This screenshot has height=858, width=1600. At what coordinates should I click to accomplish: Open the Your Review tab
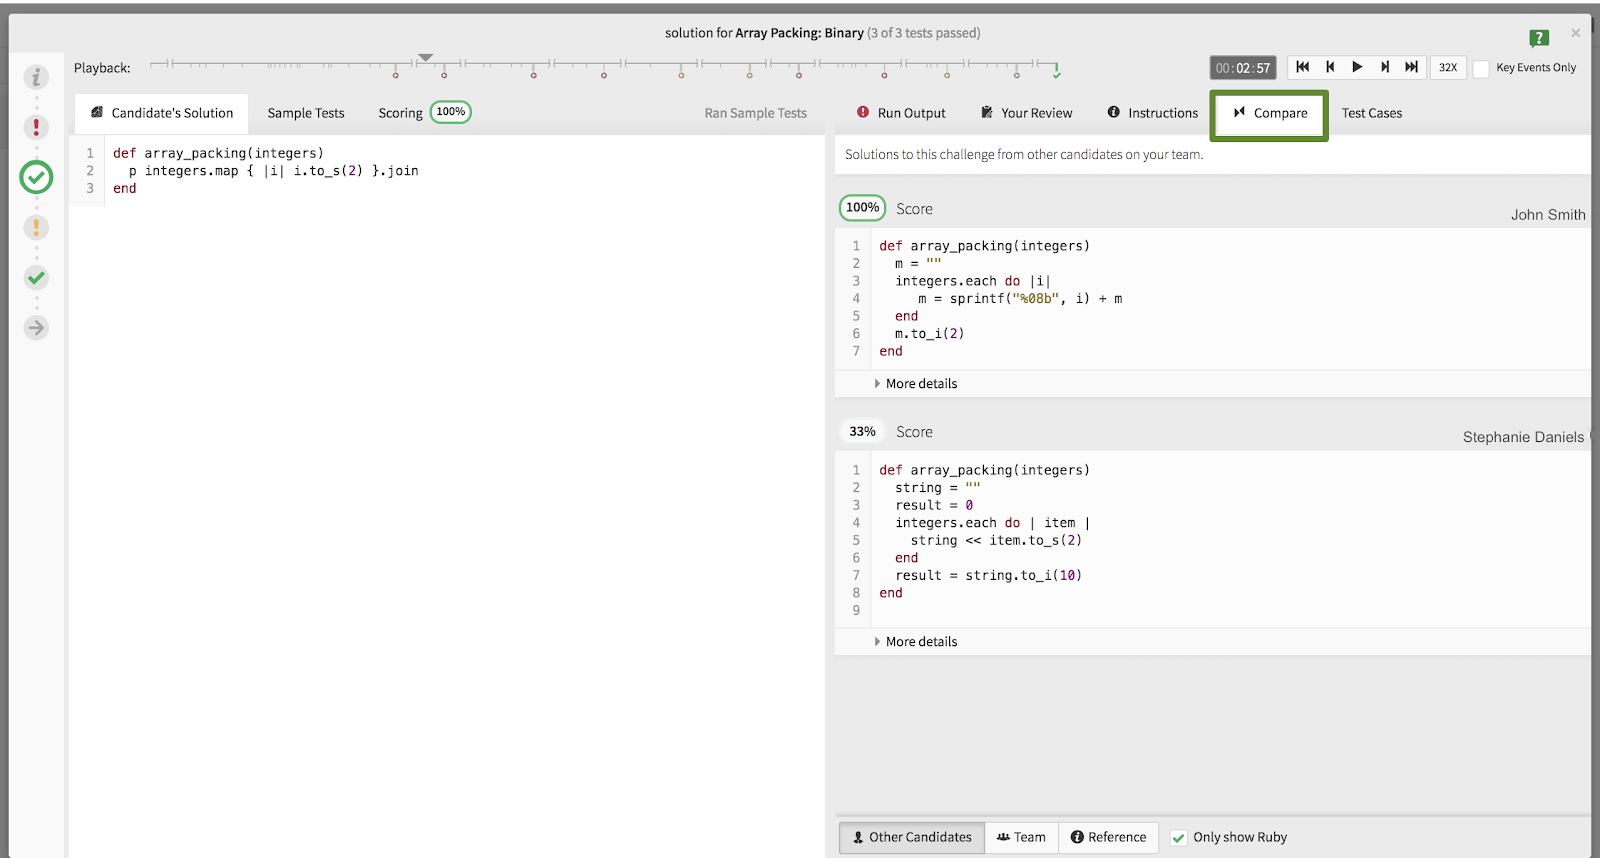(x=1026, y=113)
